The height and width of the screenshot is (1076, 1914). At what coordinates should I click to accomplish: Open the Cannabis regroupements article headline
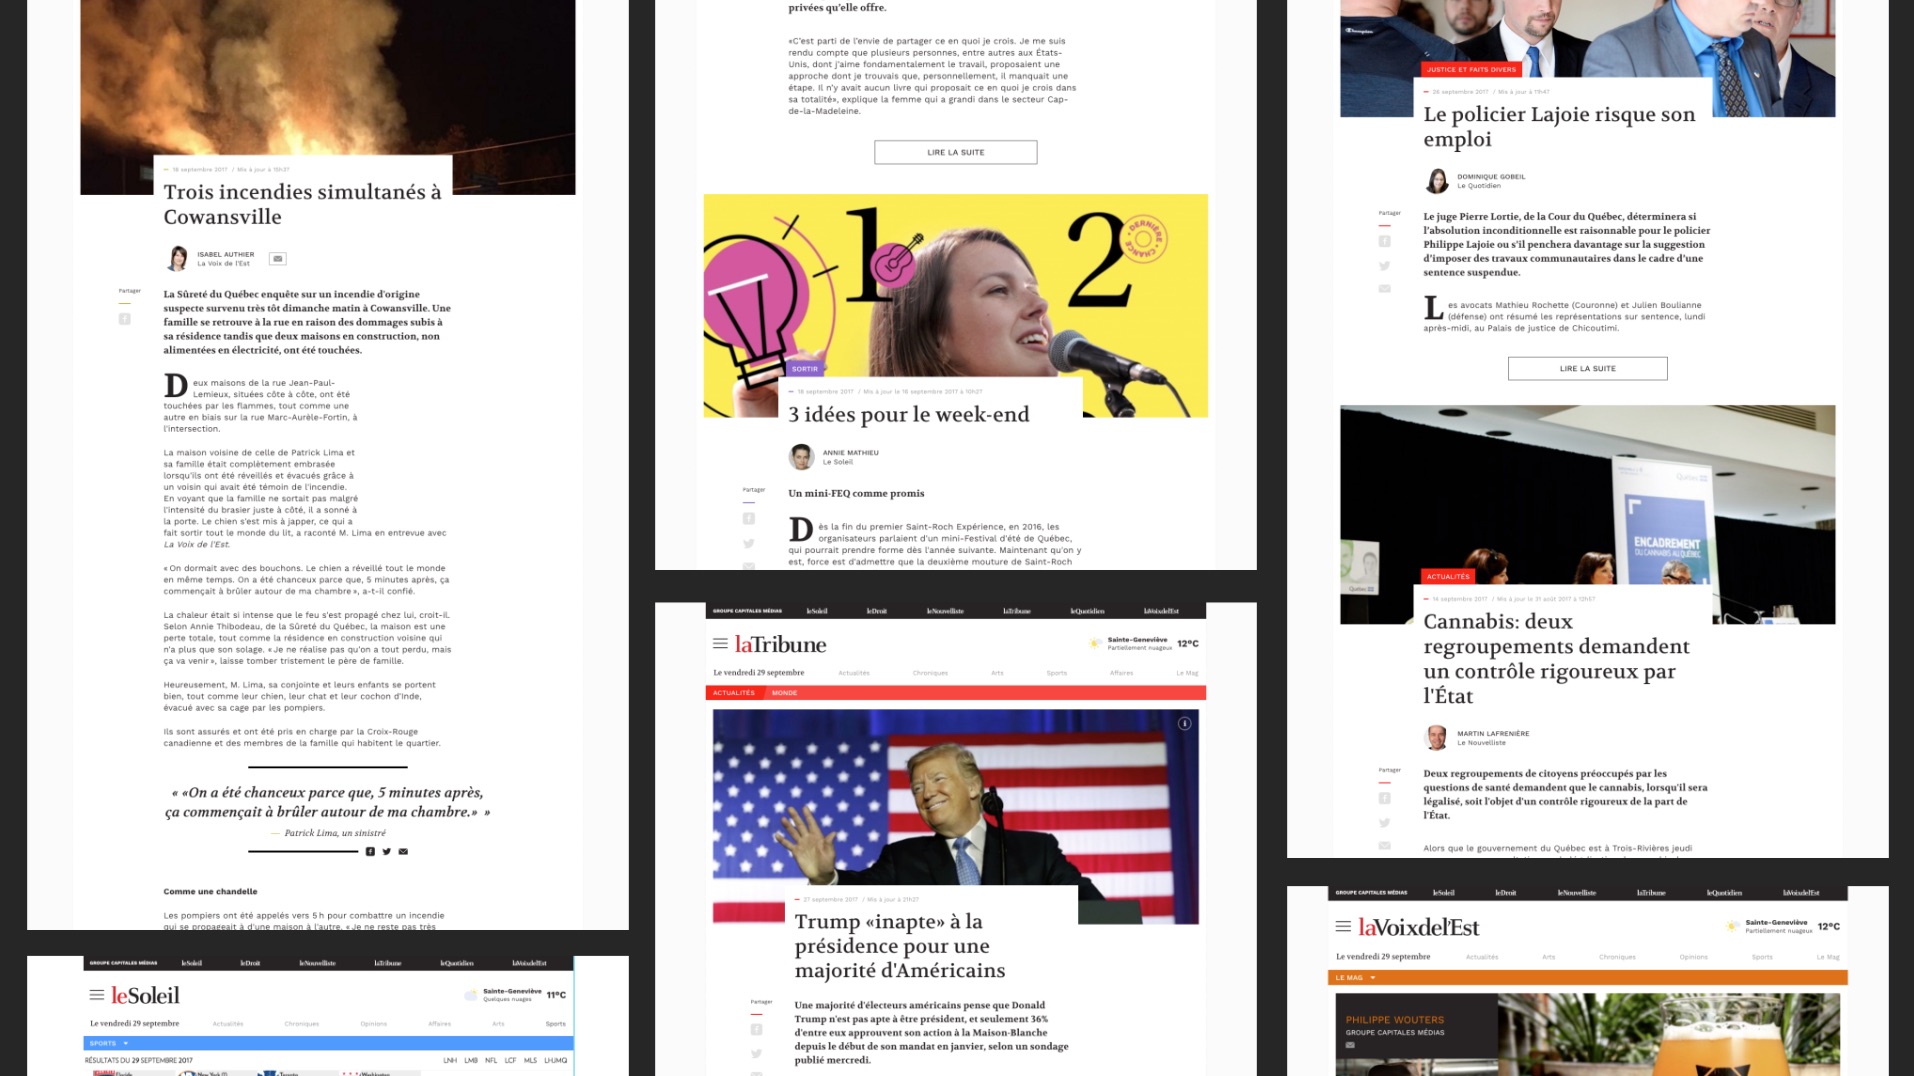click(x=1555, y=658)
